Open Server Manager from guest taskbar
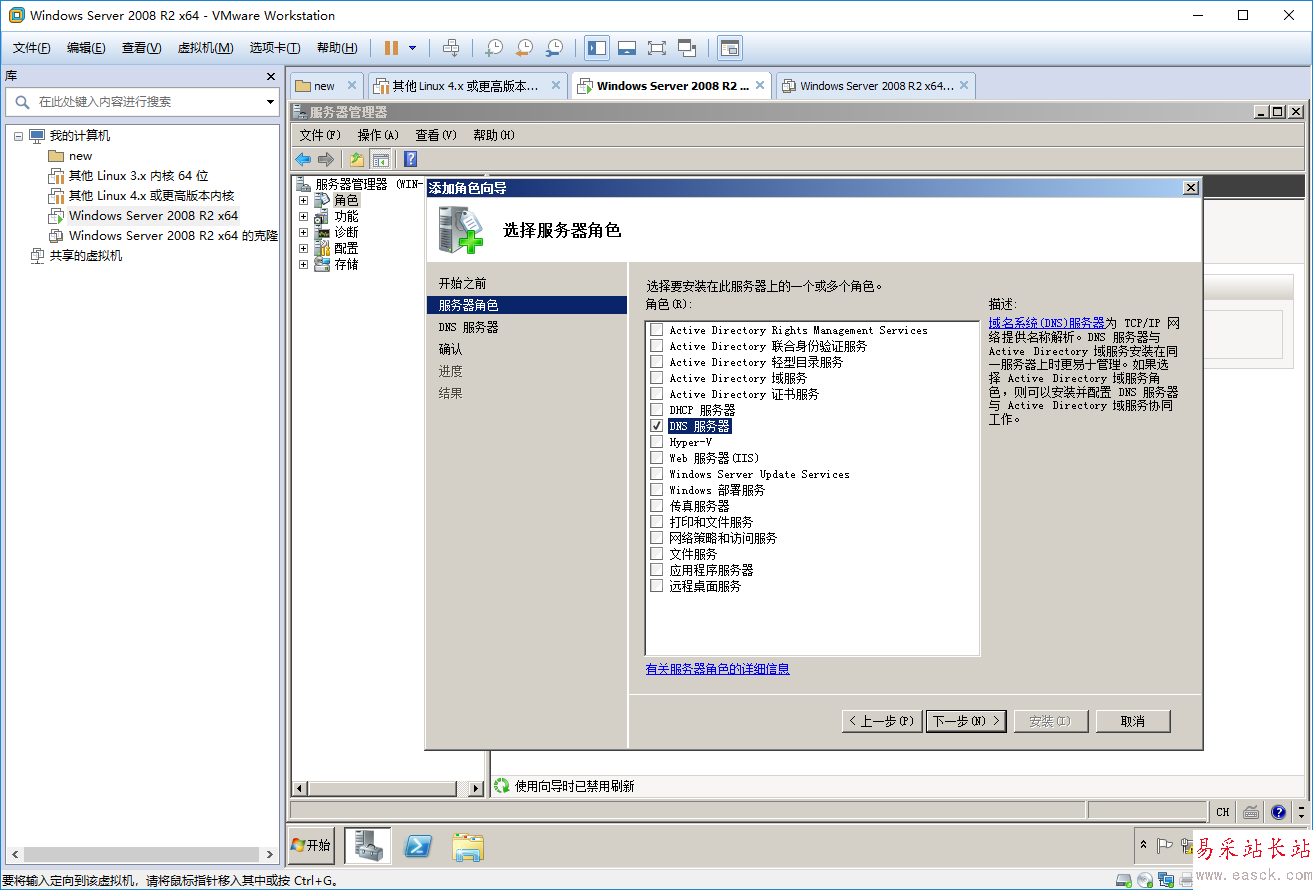Image resolution: width=1313 pixels, height=890 pixels. [x=368, y=846]
